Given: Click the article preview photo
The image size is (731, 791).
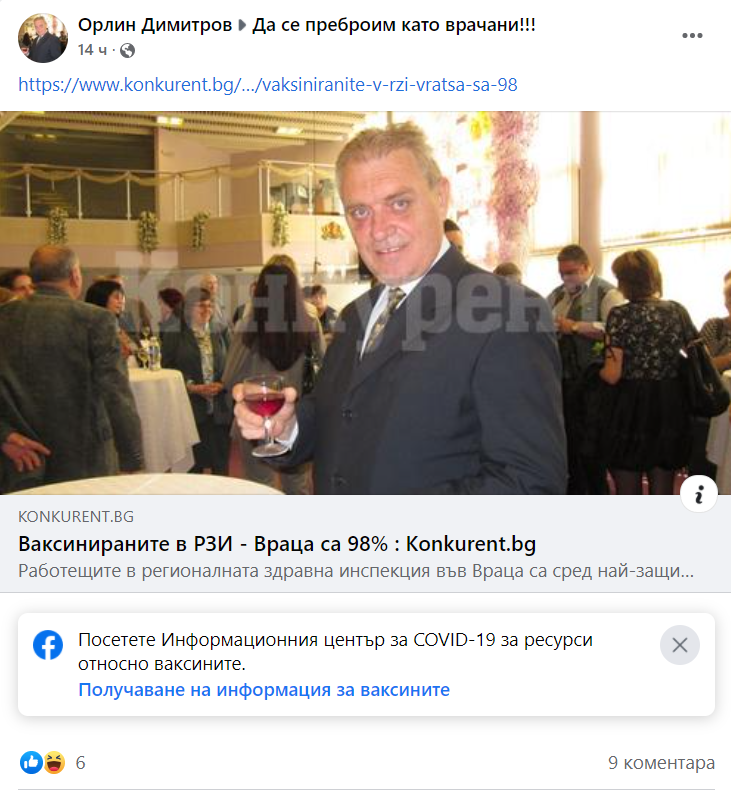Looking at the screenshot, I should [365, 303].
